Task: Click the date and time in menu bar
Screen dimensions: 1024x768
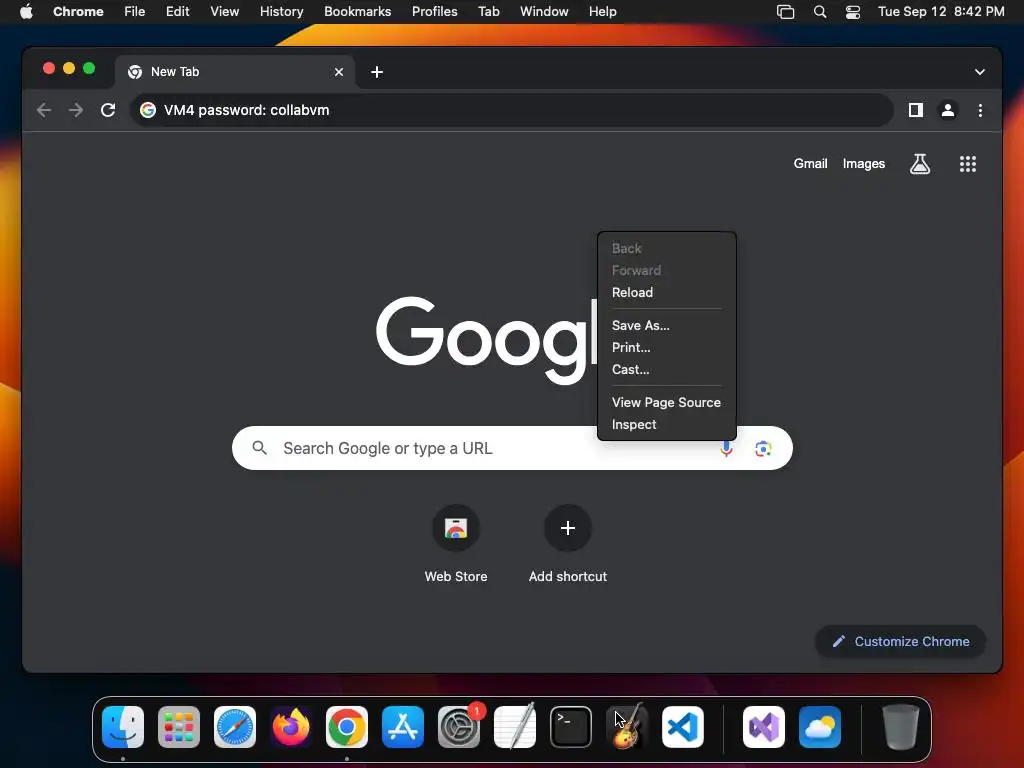Action: [941, 12]
